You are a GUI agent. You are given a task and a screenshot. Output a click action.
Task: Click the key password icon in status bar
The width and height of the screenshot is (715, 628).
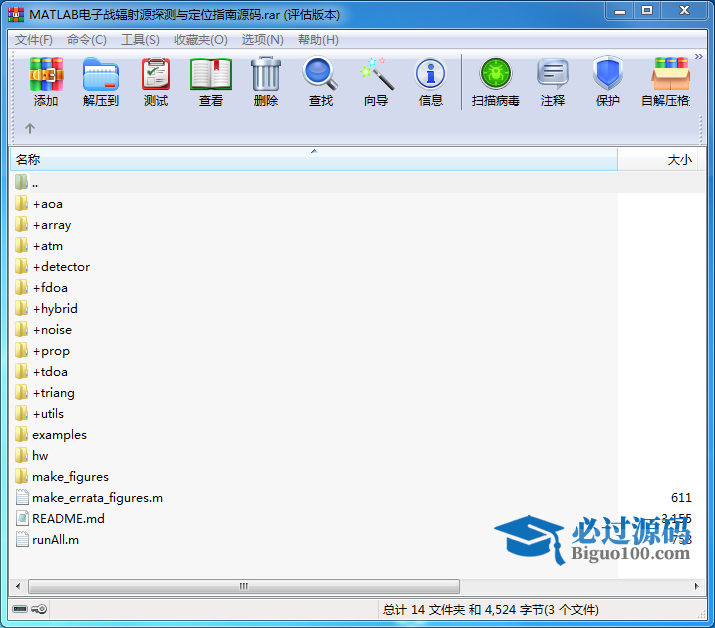point(39,609)
